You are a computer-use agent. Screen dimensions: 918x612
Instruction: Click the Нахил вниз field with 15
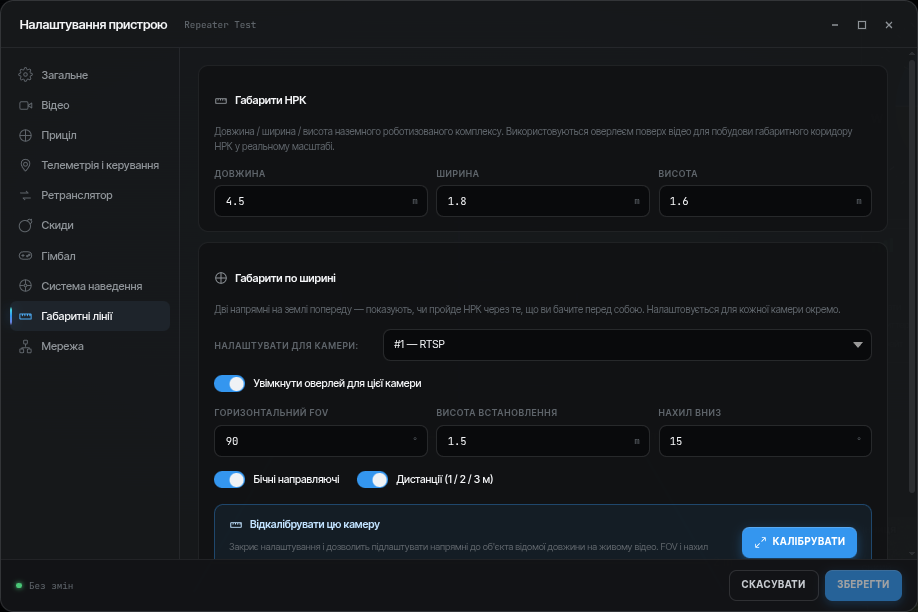click(x=765, y=441)
